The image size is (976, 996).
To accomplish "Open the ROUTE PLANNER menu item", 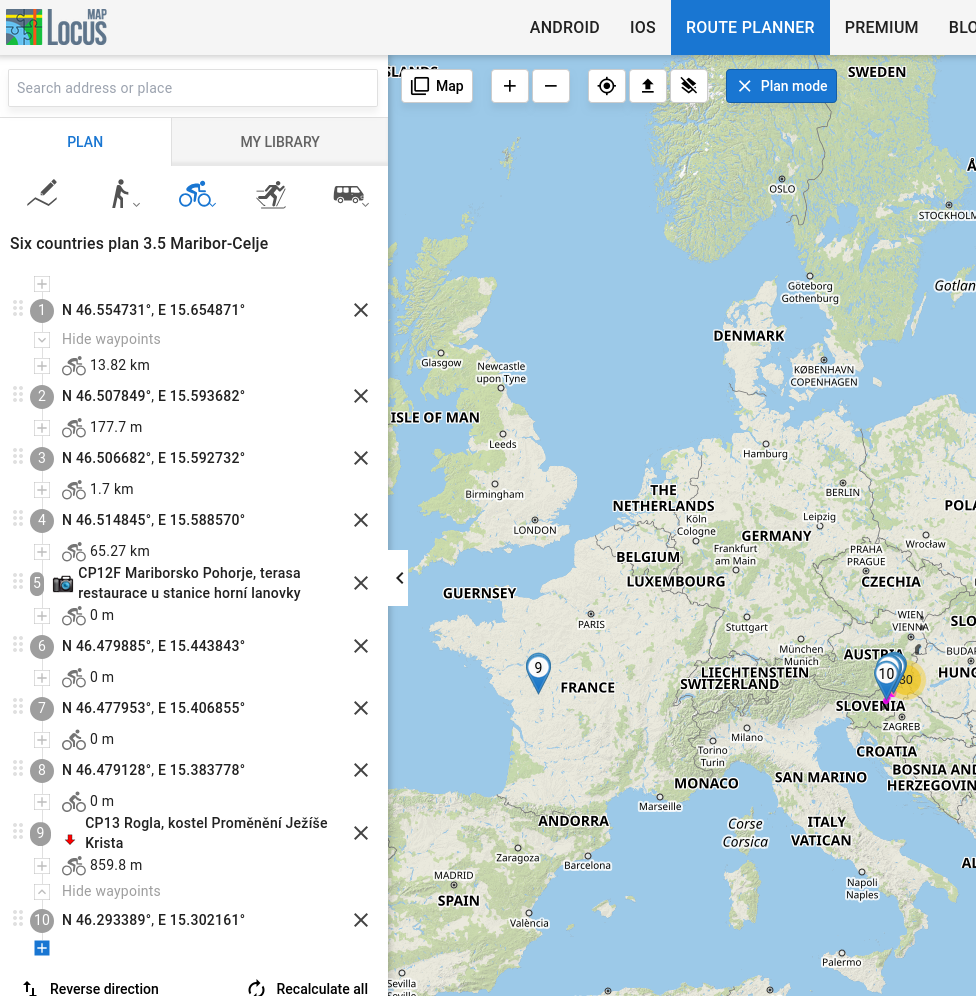I will tap(750, 27).
